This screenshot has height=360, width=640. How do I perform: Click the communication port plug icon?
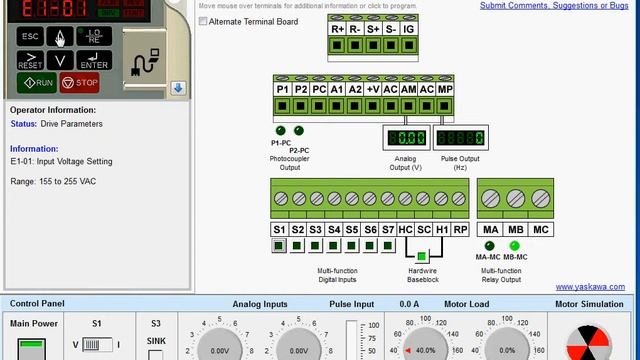(145, 62)
